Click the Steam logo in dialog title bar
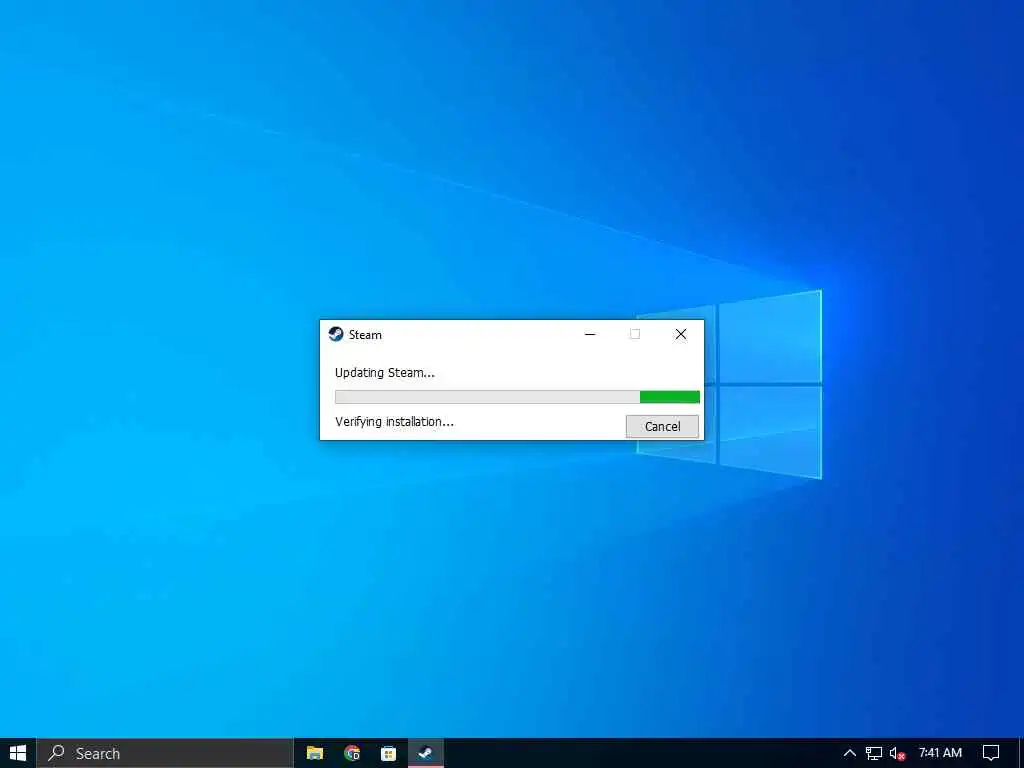1024x768 pixels. pos(336,334)
